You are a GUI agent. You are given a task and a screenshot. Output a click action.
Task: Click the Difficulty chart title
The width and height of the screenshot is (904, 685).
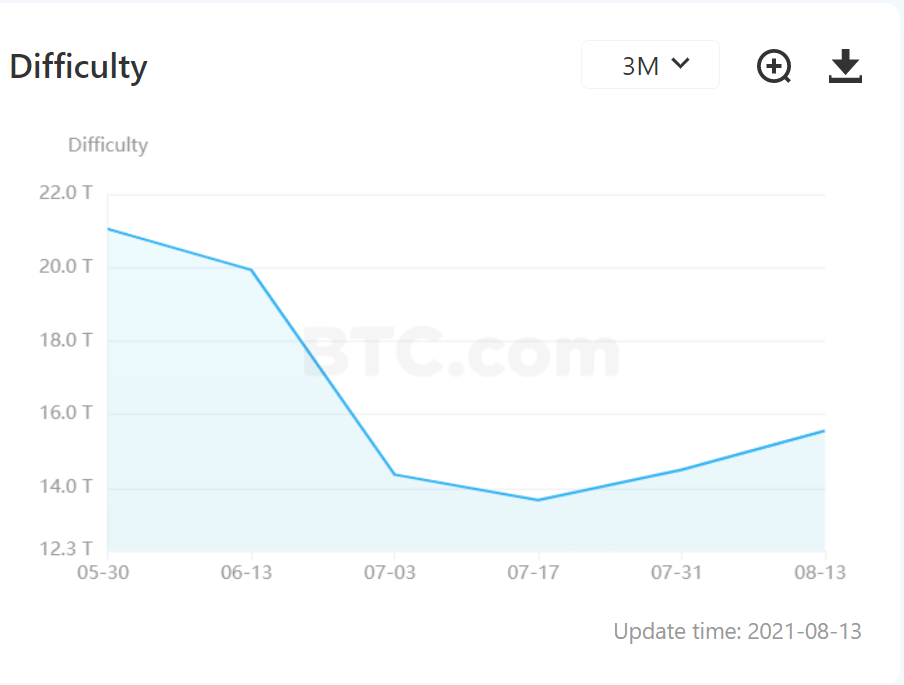coord(78,67)
